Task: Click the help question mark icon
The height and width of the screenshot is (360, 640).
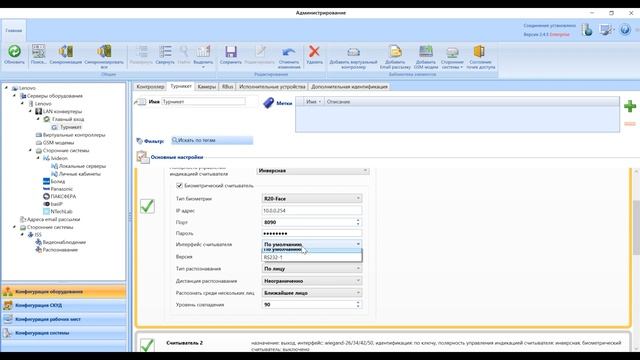Action: 625,30
